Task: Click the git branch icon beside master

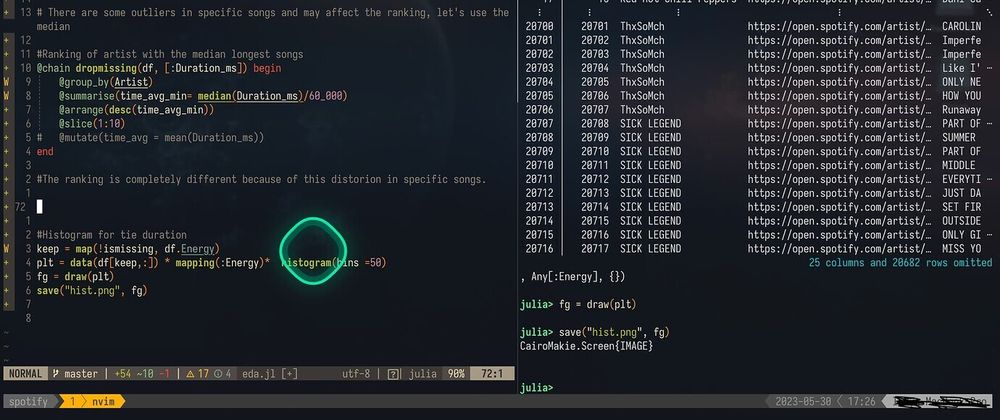Action: [57, 373]
